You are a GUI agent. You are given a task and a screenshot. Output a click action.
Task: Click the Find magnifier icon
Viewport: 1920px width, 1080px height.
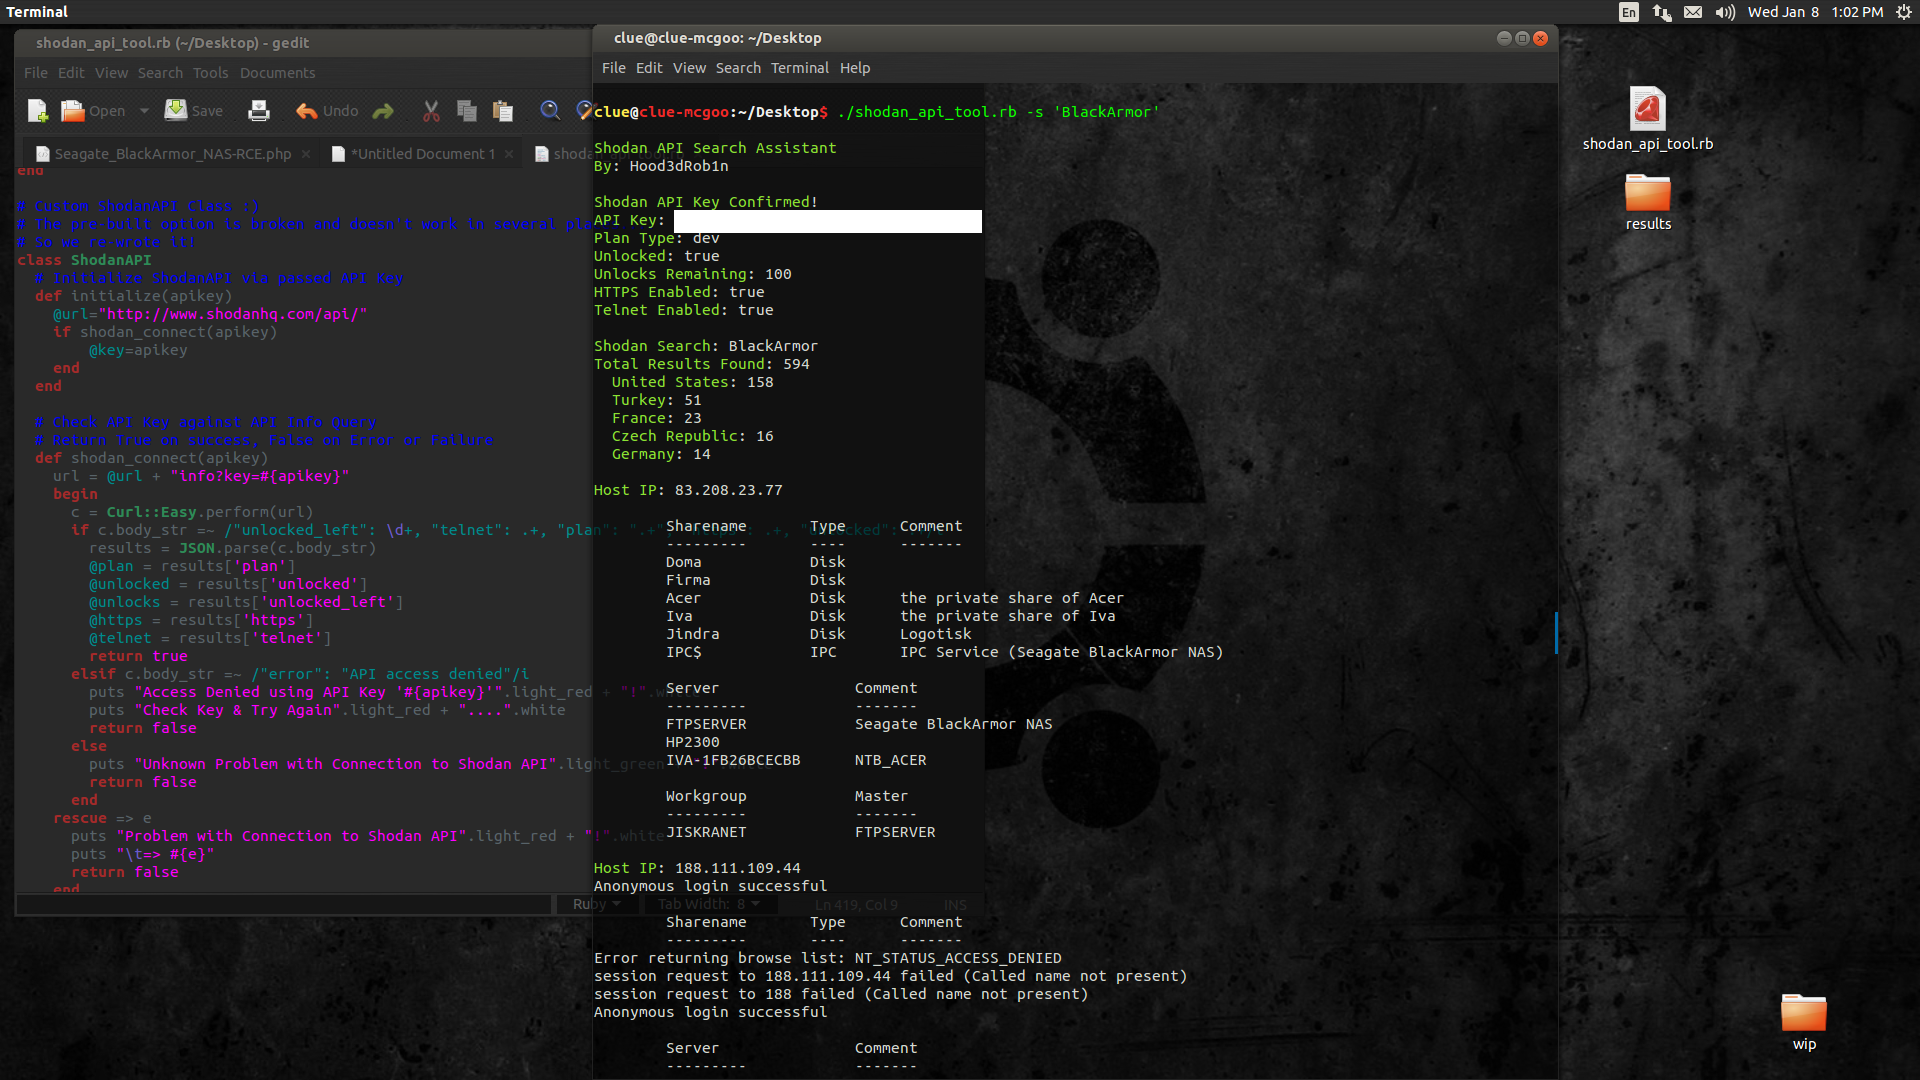550,111
